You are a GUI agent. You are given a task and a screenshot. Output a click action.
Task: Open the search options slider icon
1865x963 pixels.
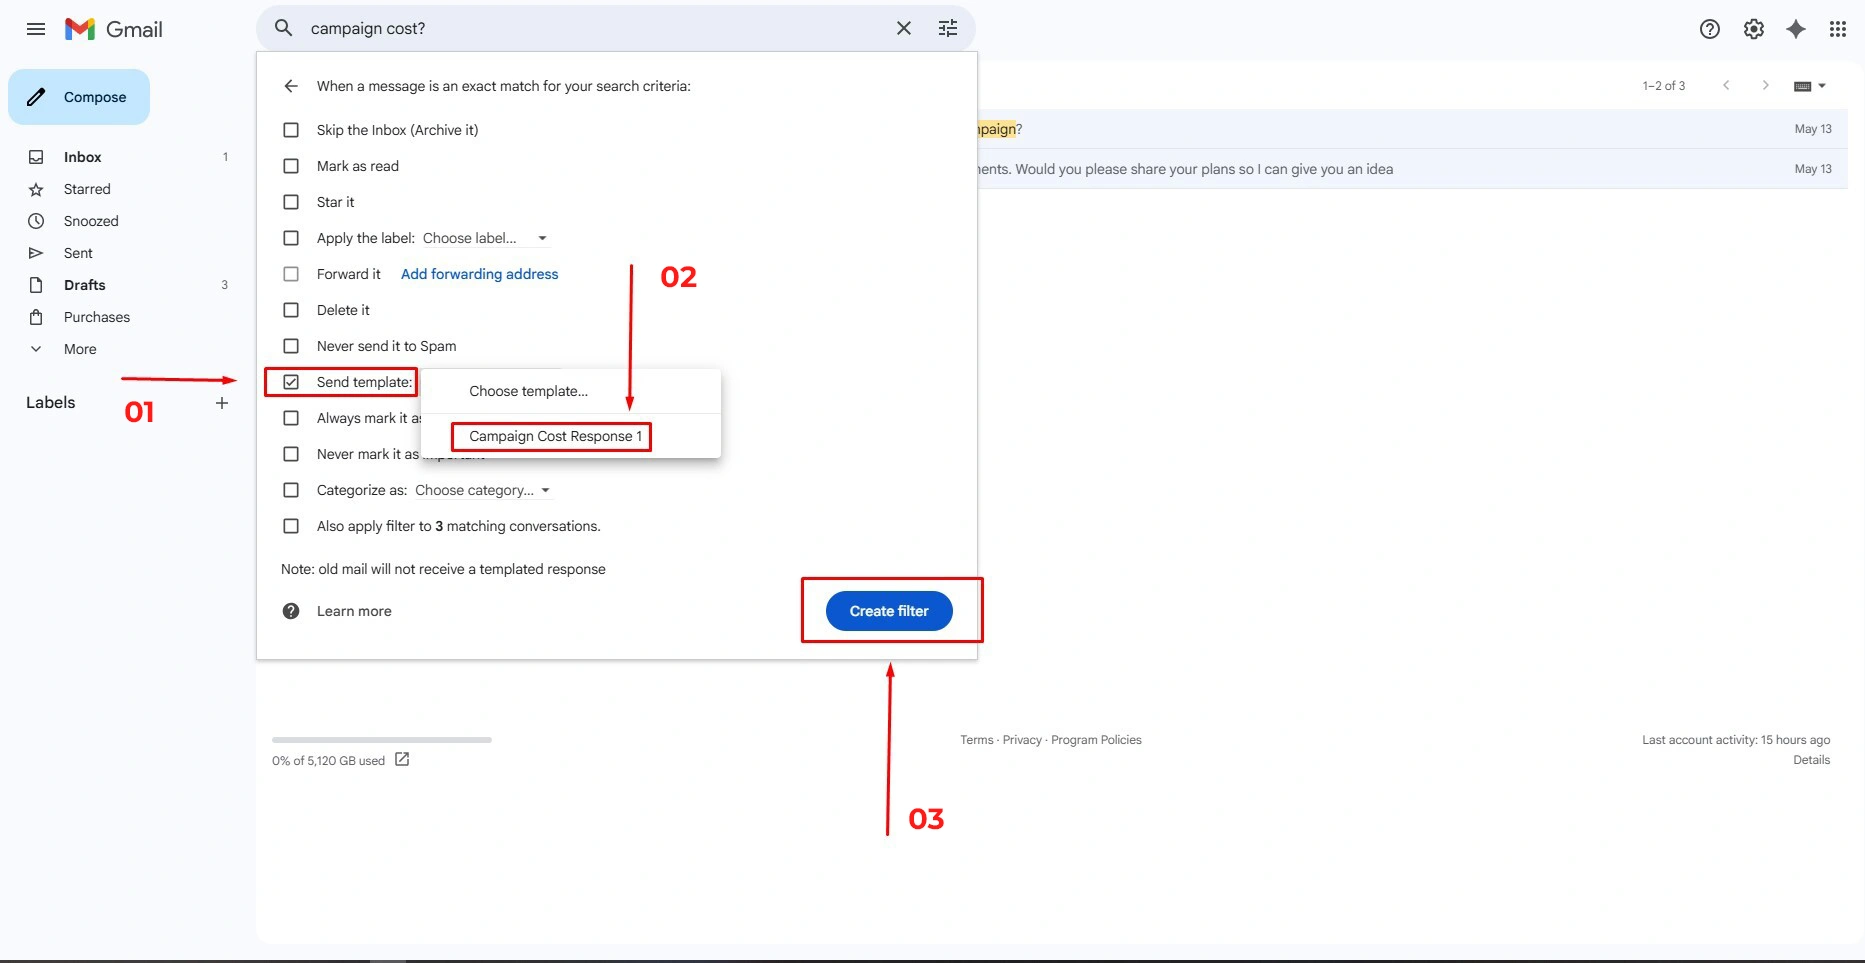point(948,28)
